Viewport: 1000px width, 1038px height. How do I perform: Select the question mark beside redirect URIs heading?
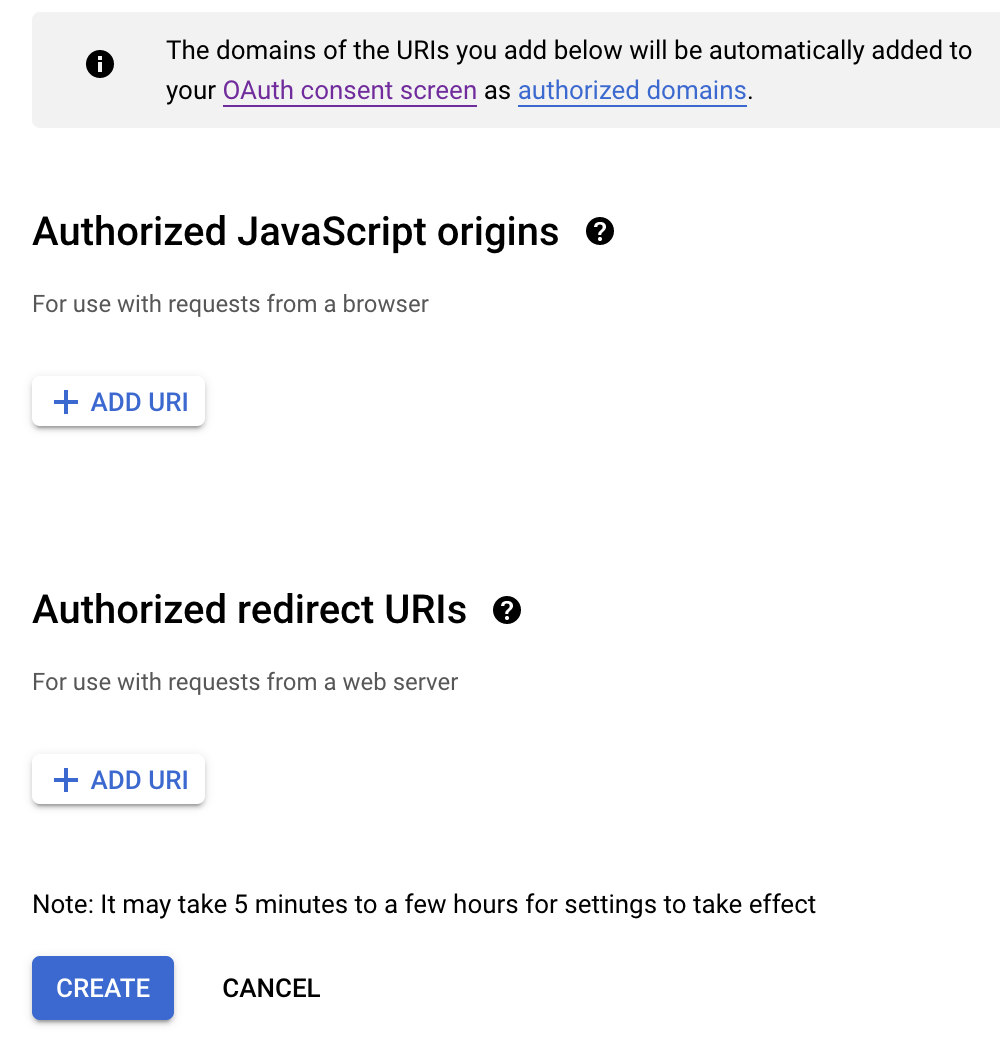[508, 610]
